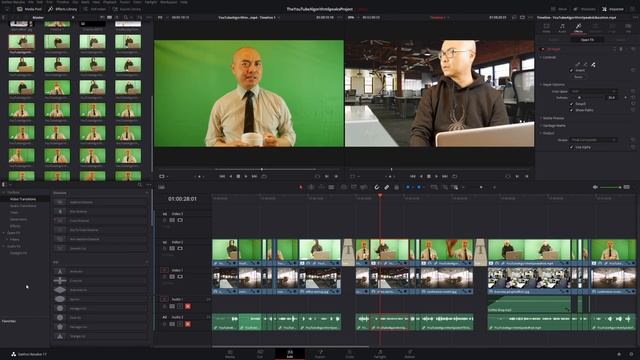This screenshot has height=360, width=640.
Task: Switch to the Color page tab
Action: pos(350,354)
